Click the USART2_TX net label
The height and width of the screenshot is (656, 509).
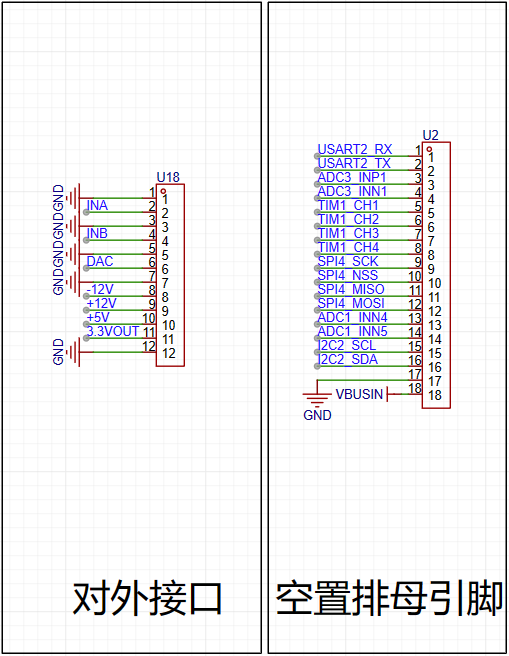click(x=354, y=163)
